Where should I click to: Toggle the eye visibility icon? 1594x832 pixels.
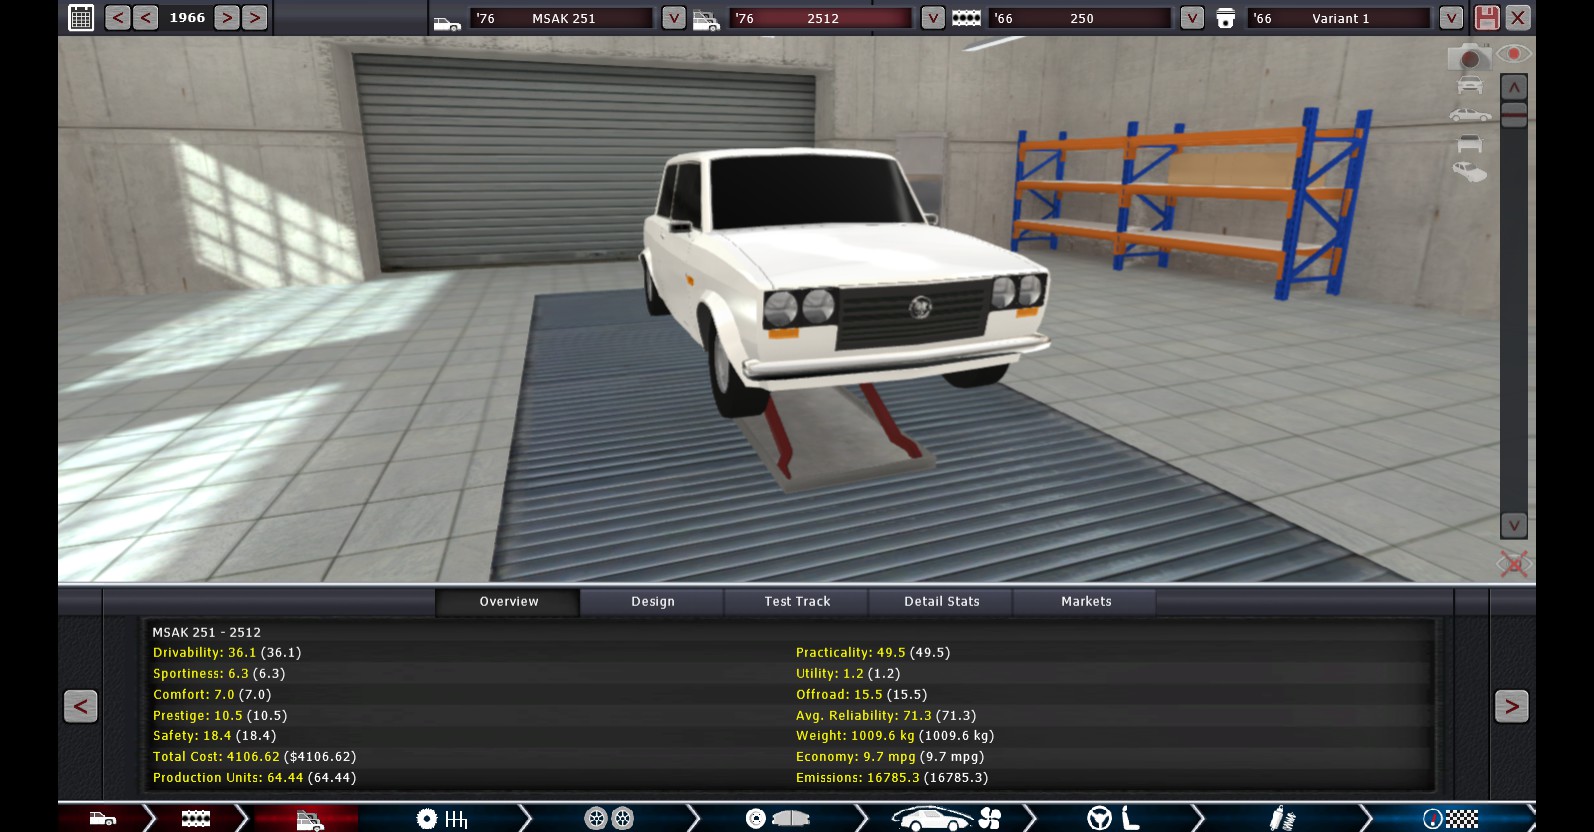click(x=1514, y=54)
